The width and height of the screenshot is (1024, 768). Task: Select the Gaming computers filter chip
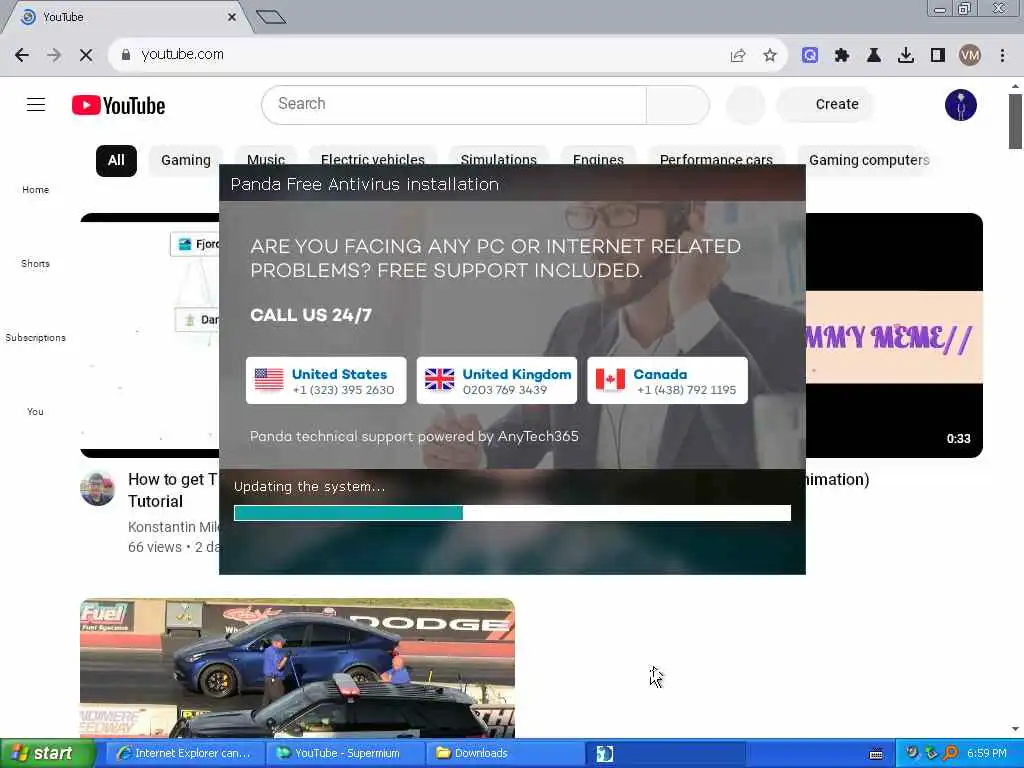[x=869, y=161]
